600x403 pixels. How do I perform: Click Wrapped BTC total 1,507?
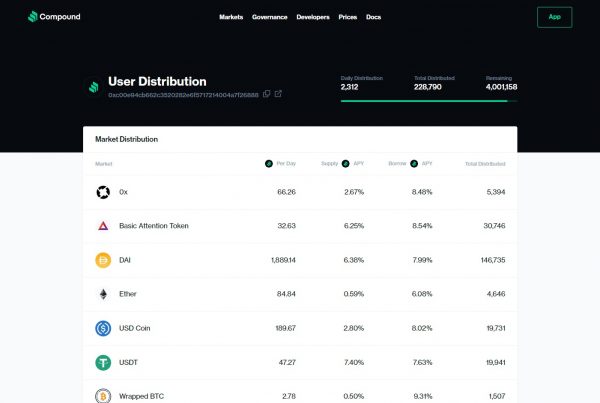click(x=497, y=396)
